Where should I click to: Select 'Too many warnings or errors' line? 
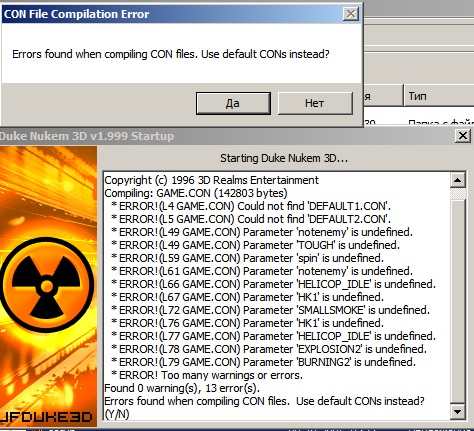click(207, 375)
